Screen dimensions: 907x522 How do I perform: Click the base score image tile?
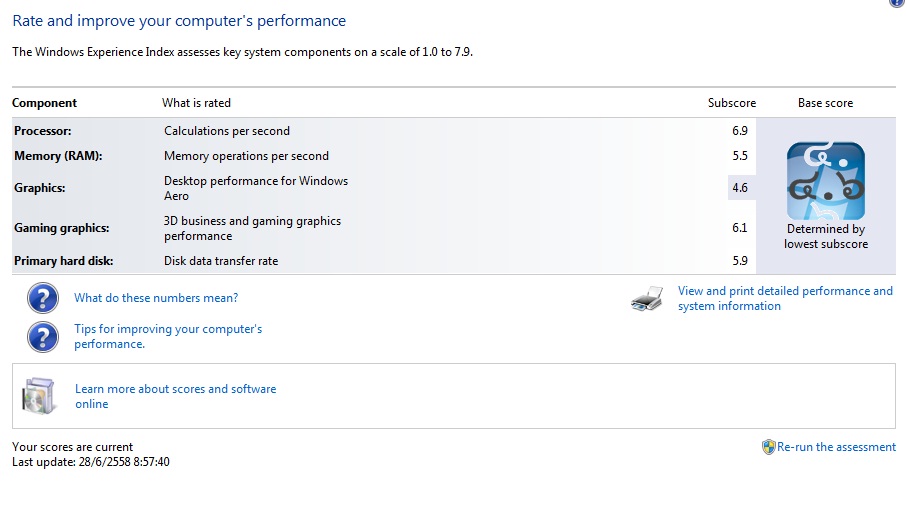tap(825, 181)
